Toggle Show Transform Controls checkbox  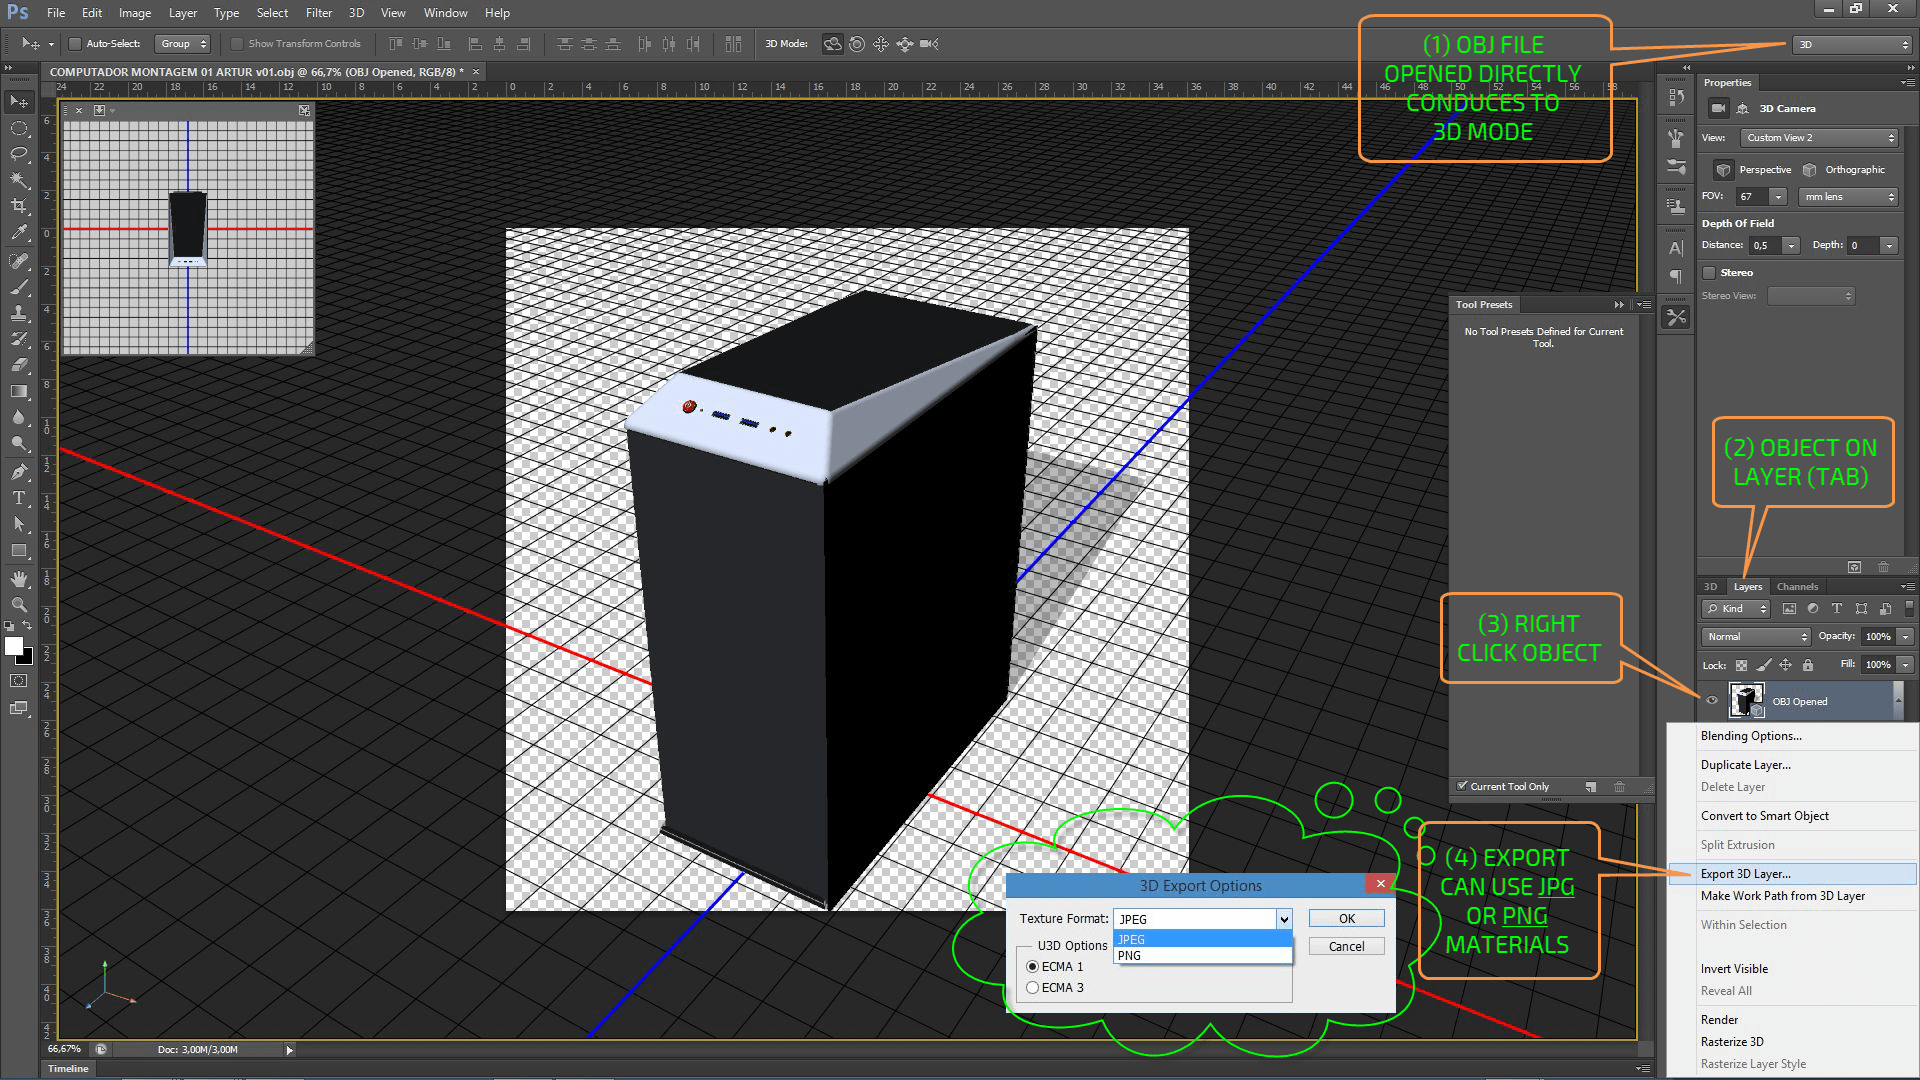tap(237, 44)
